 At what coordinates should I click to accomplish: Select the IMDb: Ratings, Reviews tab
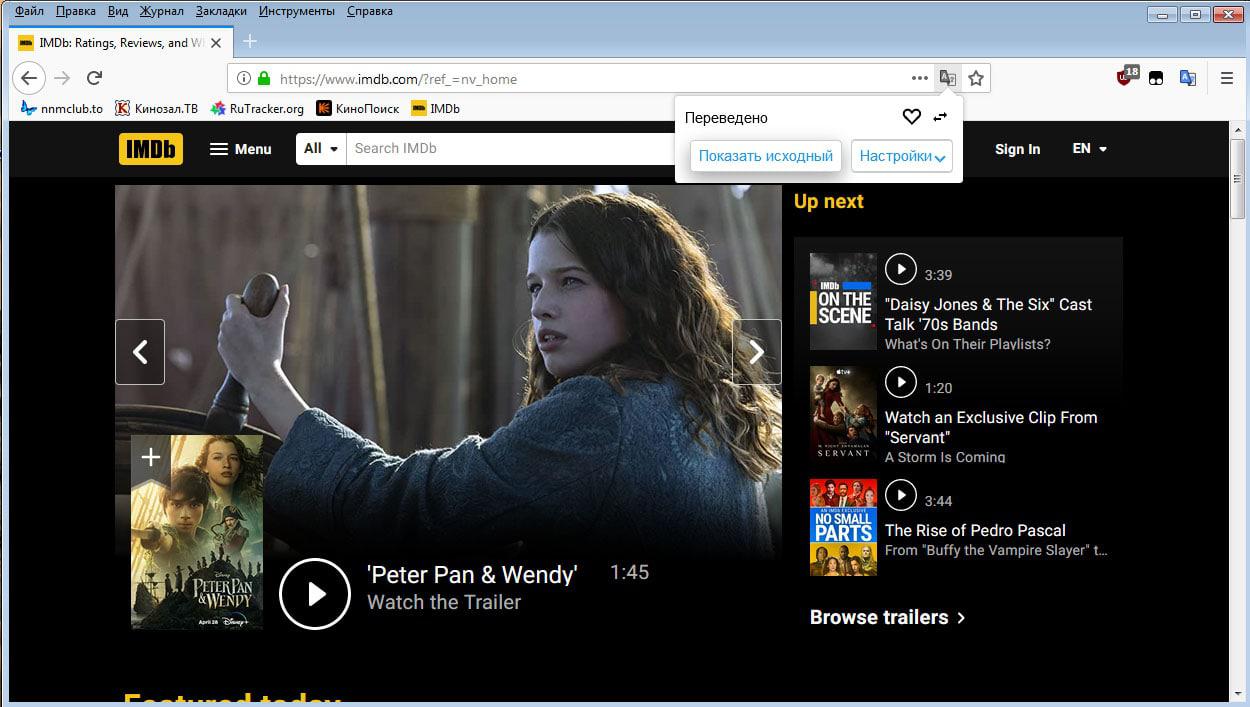coord(123,42)
